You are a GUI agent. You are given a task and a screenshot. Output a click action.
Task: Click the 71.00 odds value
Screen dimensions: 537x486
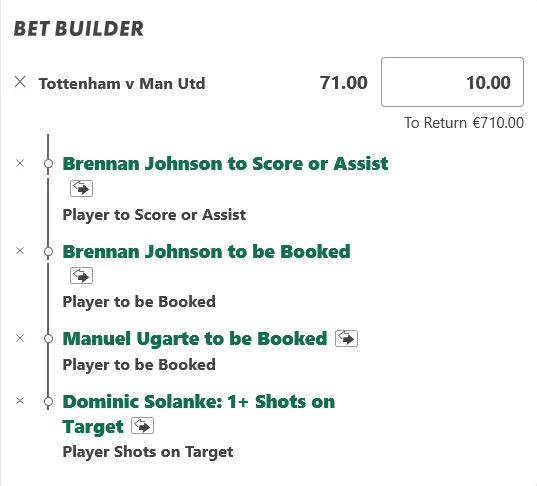tap(344, 83)
